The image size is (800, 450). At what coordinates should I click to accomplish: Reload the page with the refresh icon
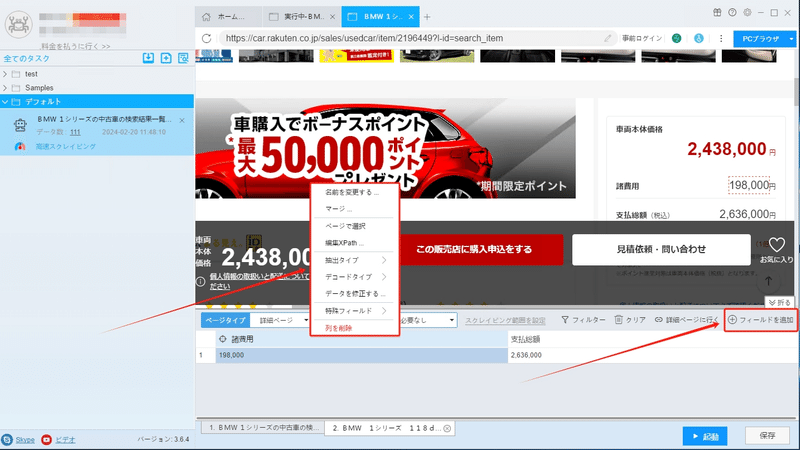[206, 38]
